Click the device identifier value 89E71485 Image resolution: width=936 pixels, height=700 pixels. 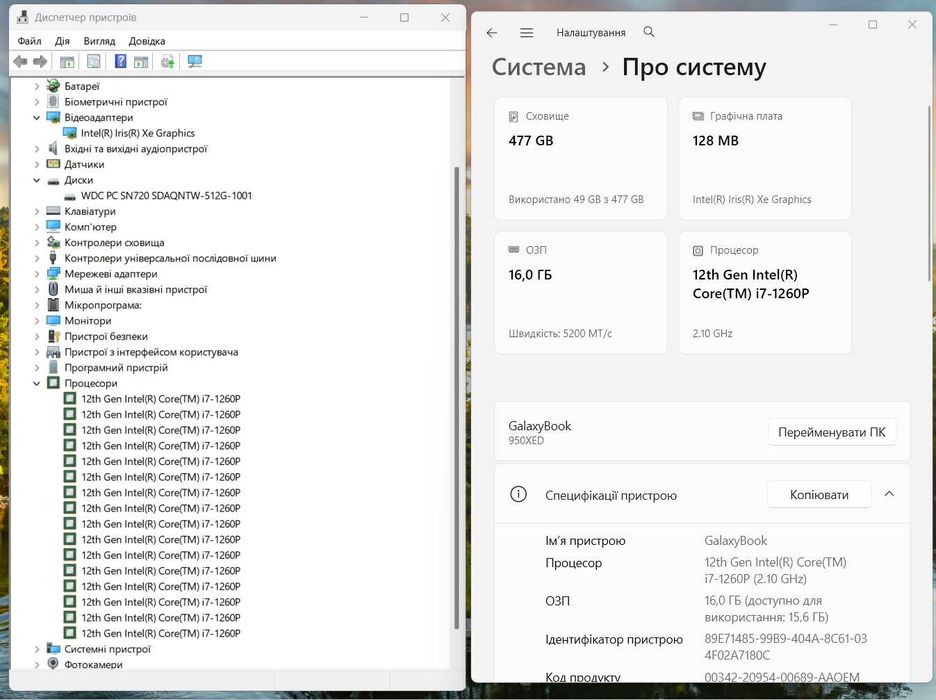coord(786,647)
